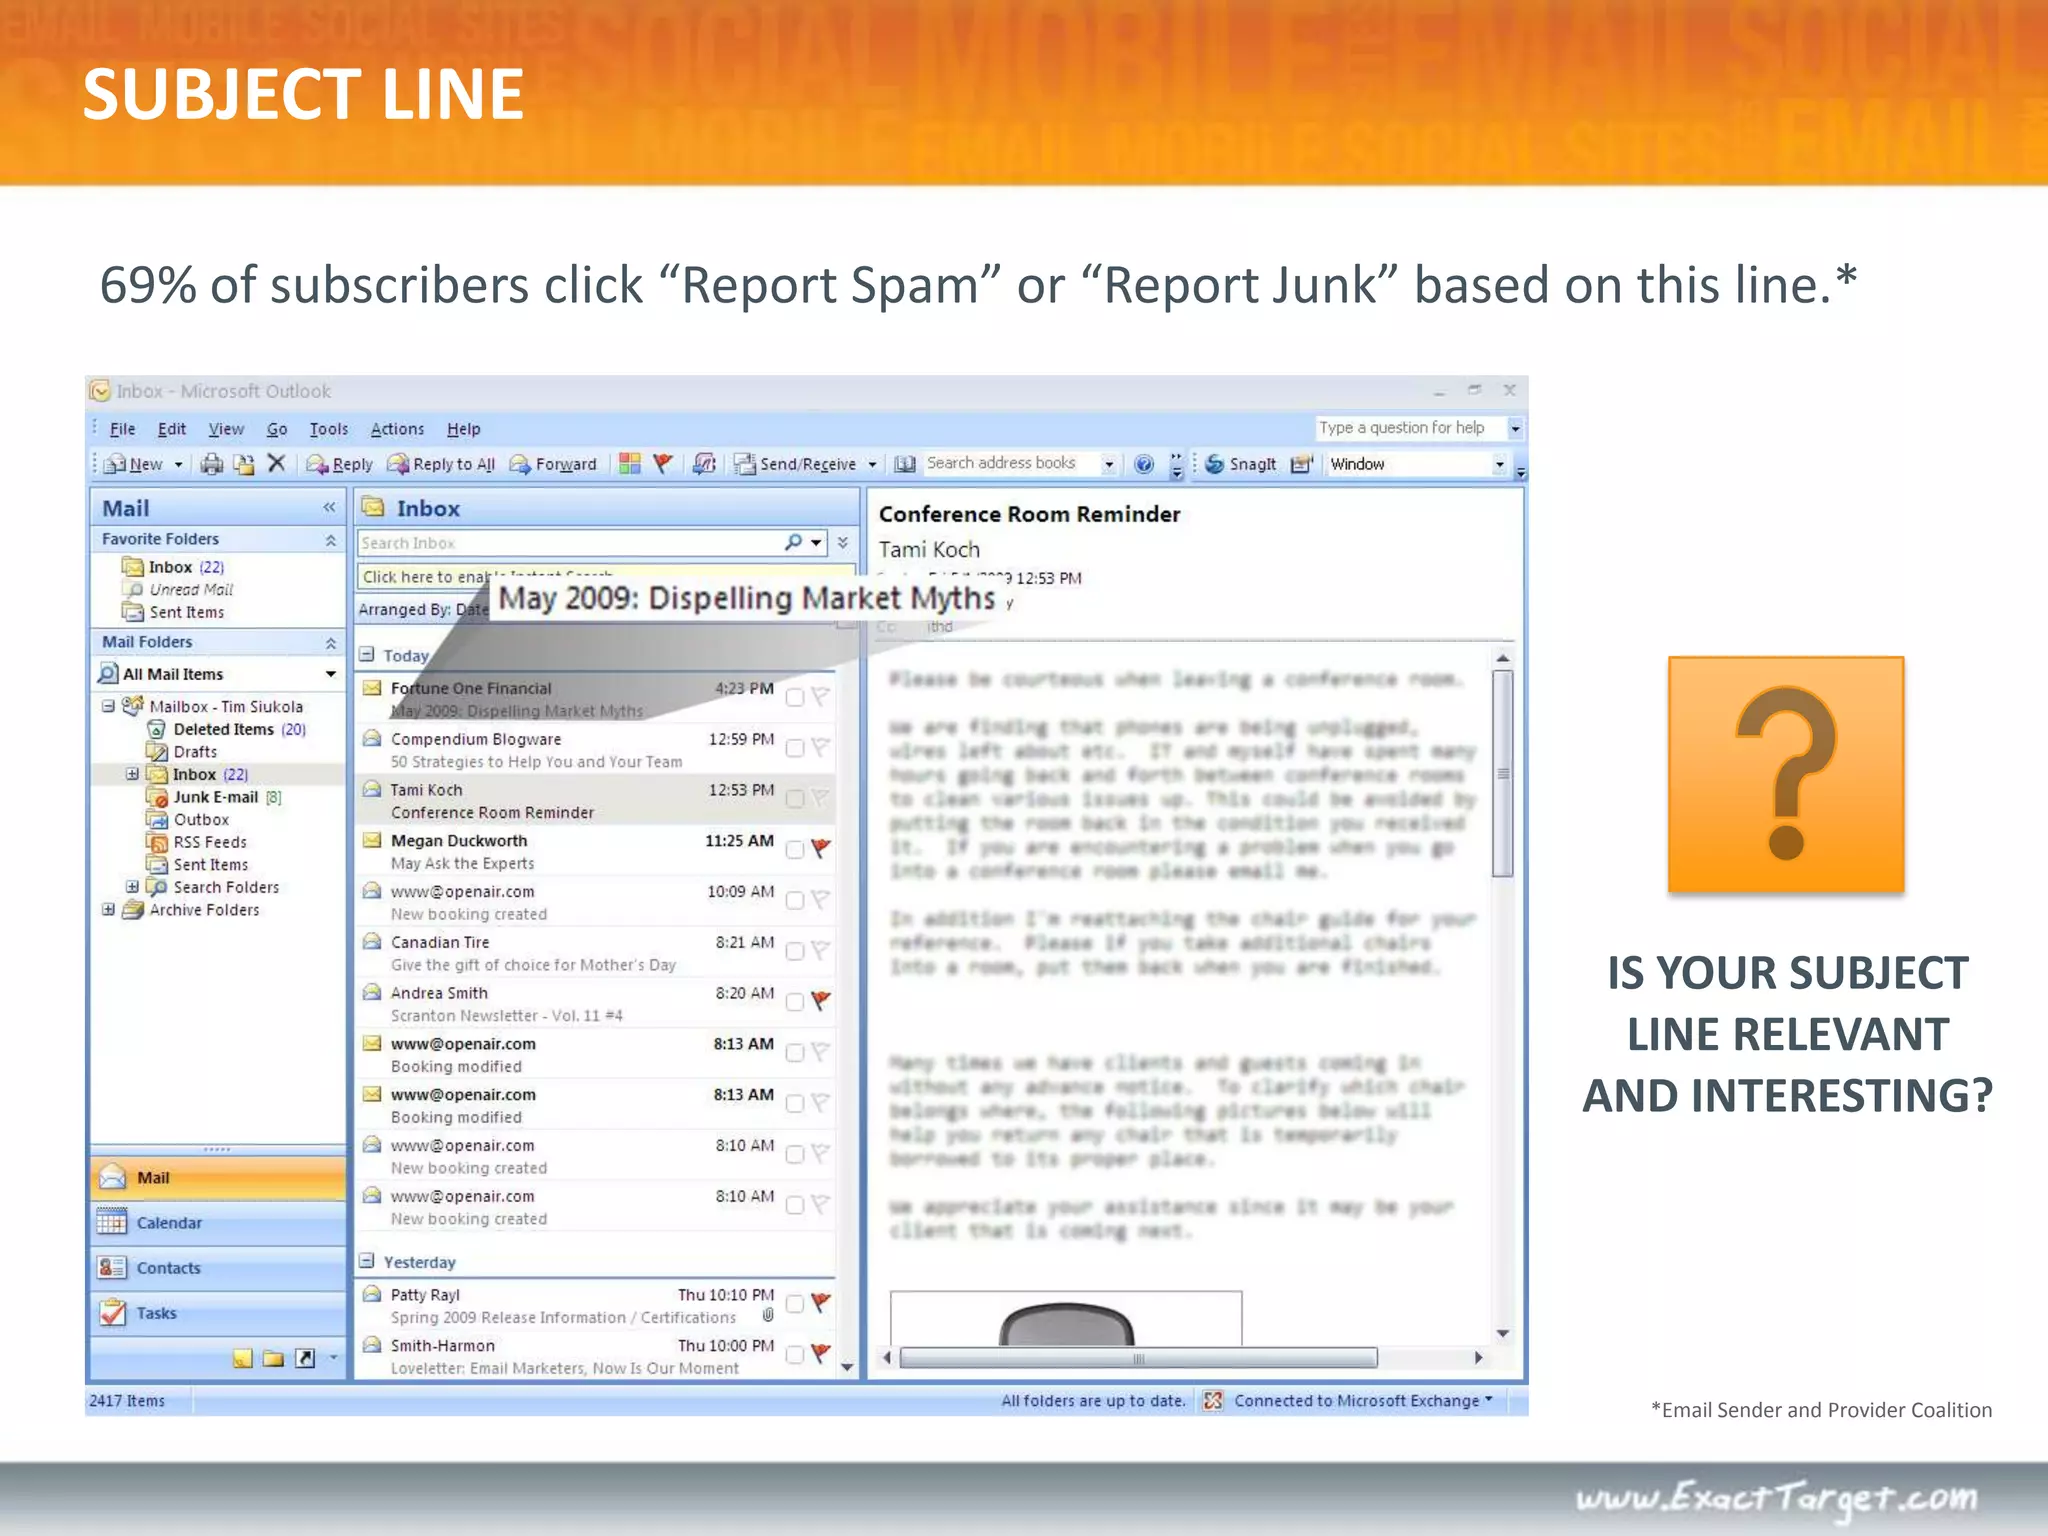Click the blue Help question icon
This screenshot has width=2048, height=1536.
pos(1144,464)
